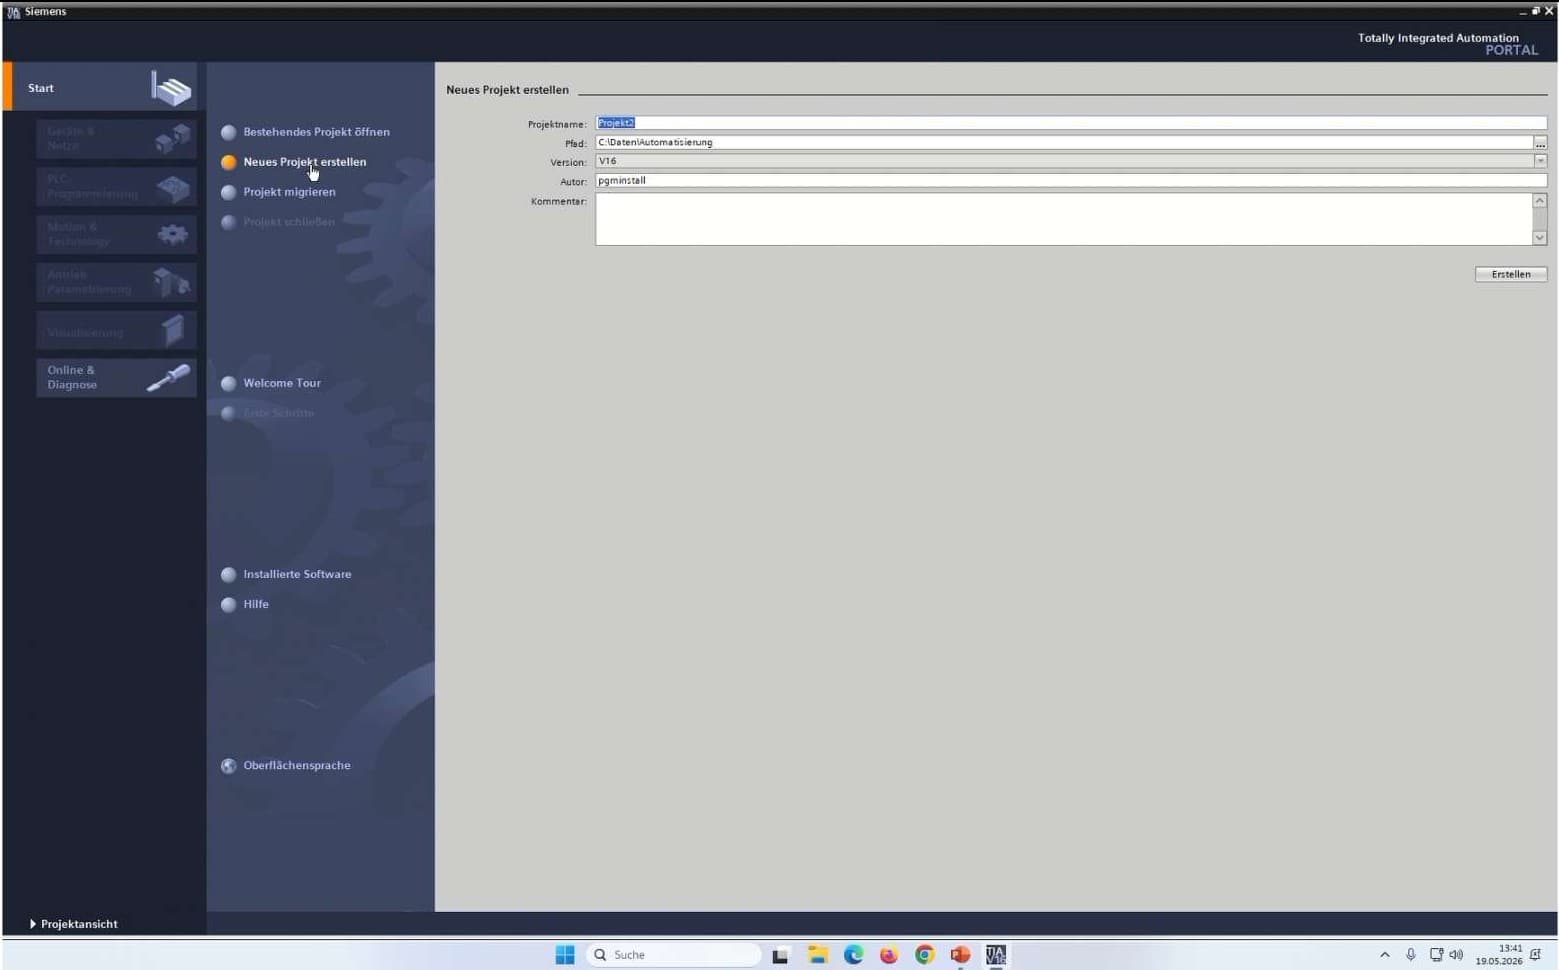
Task: Click the globe icon beside Oberflächensprache
Action: 229,766
